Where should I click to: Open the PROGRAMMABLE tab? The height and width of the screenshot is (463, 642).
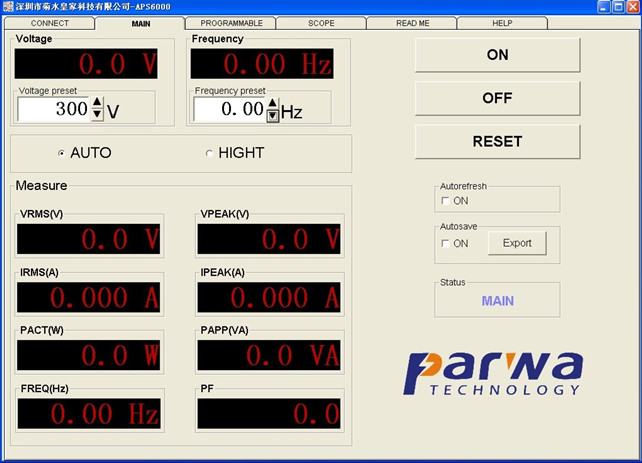[231, 23]
